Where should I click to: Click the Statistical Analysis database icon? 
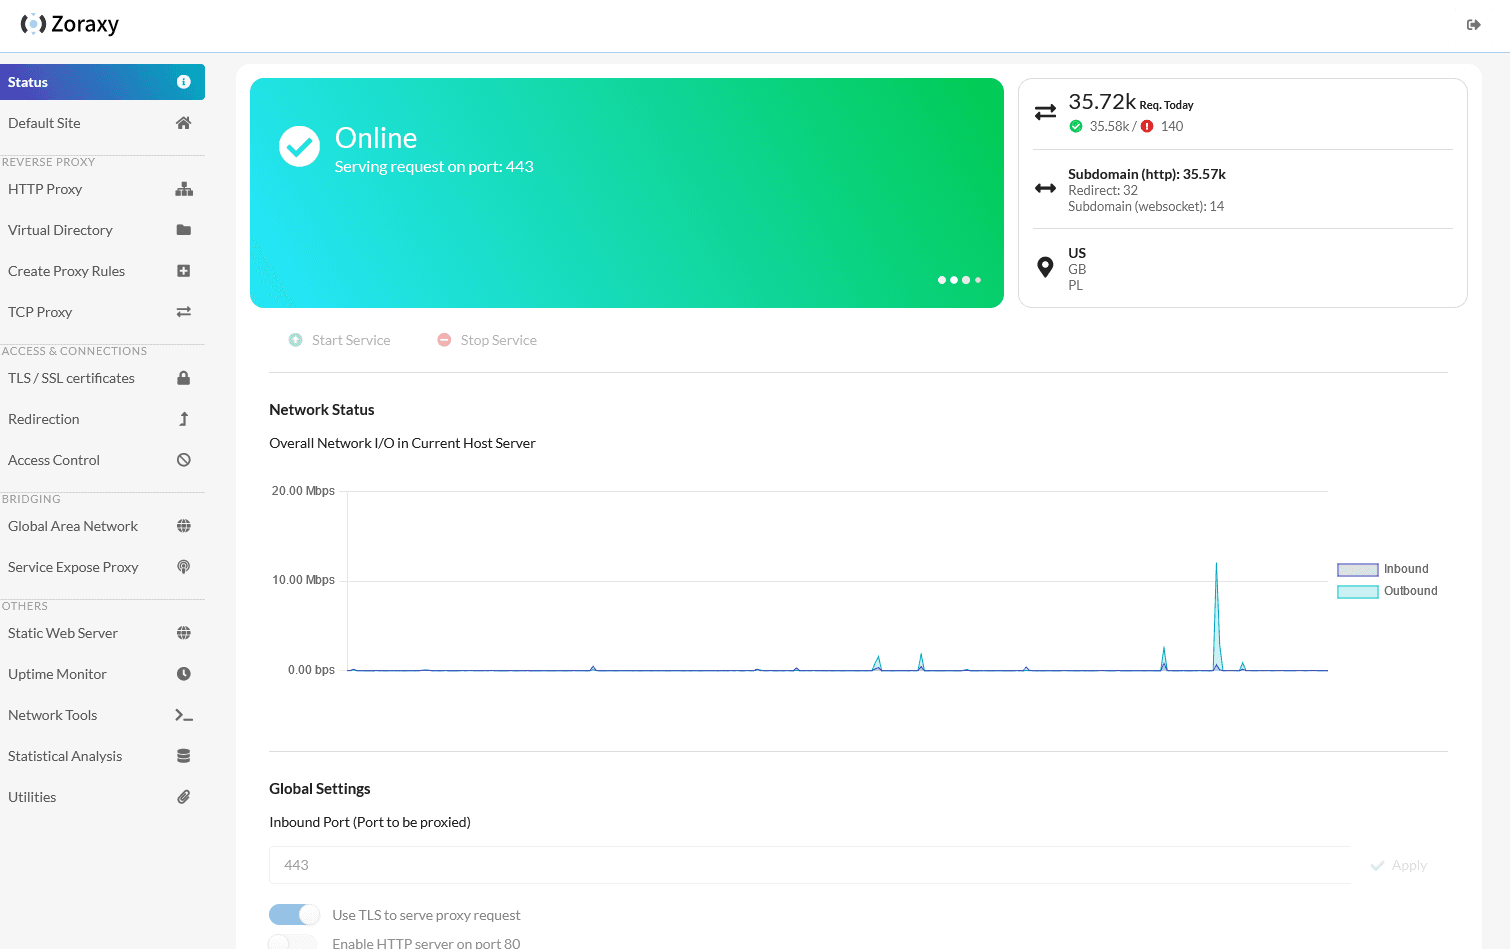(x=184, y=756)
